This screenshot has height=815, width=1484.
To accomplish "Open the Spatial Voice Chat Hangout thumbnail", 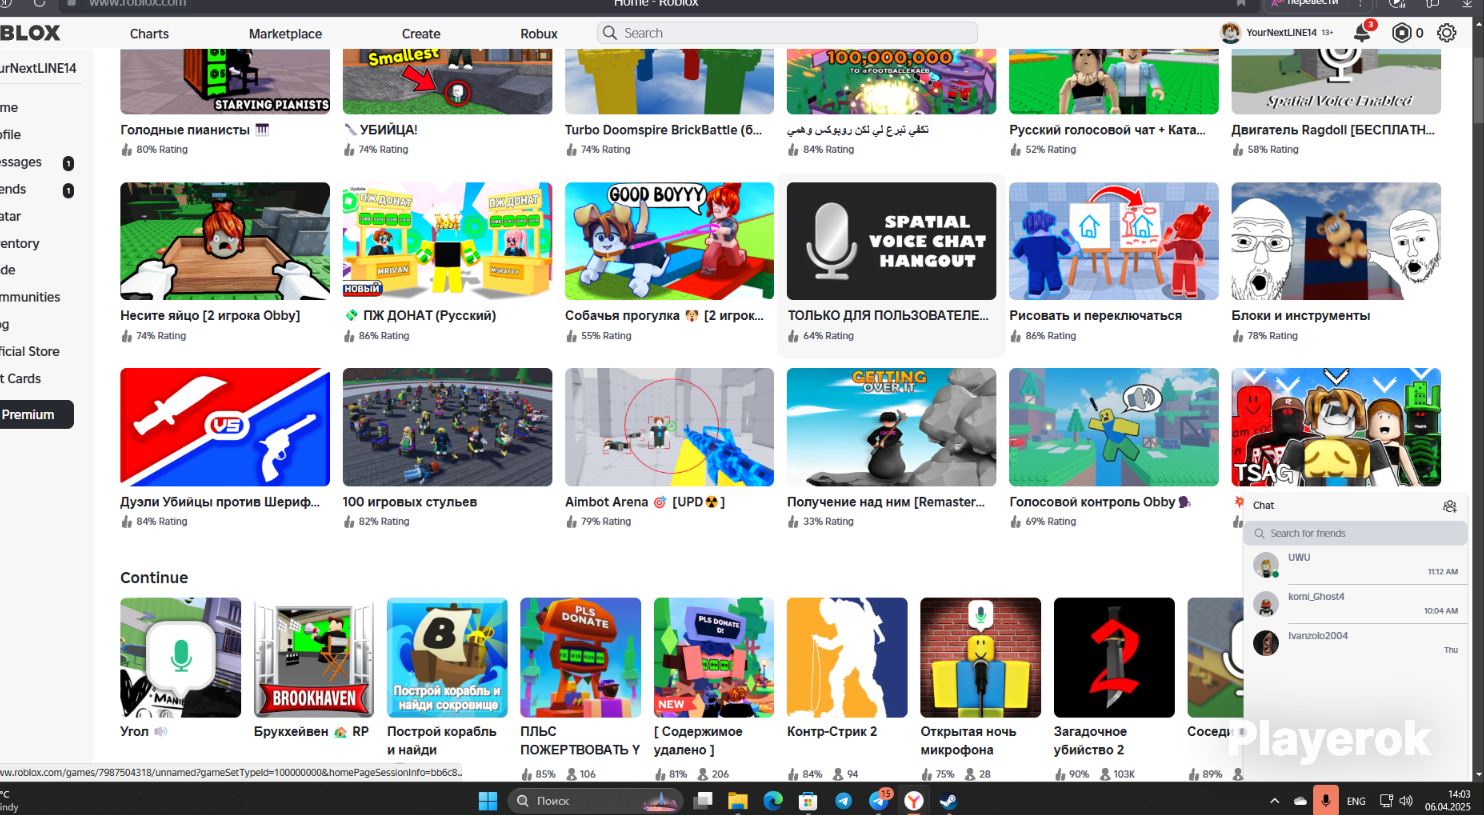I will pyautogui.click(x=891, y=241).
